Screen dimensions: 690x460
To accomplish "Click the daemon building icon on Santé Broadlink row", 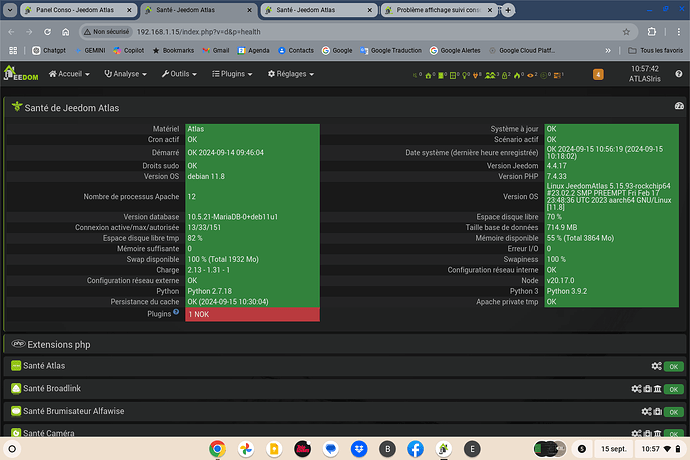I will click(x=657, y=389).
